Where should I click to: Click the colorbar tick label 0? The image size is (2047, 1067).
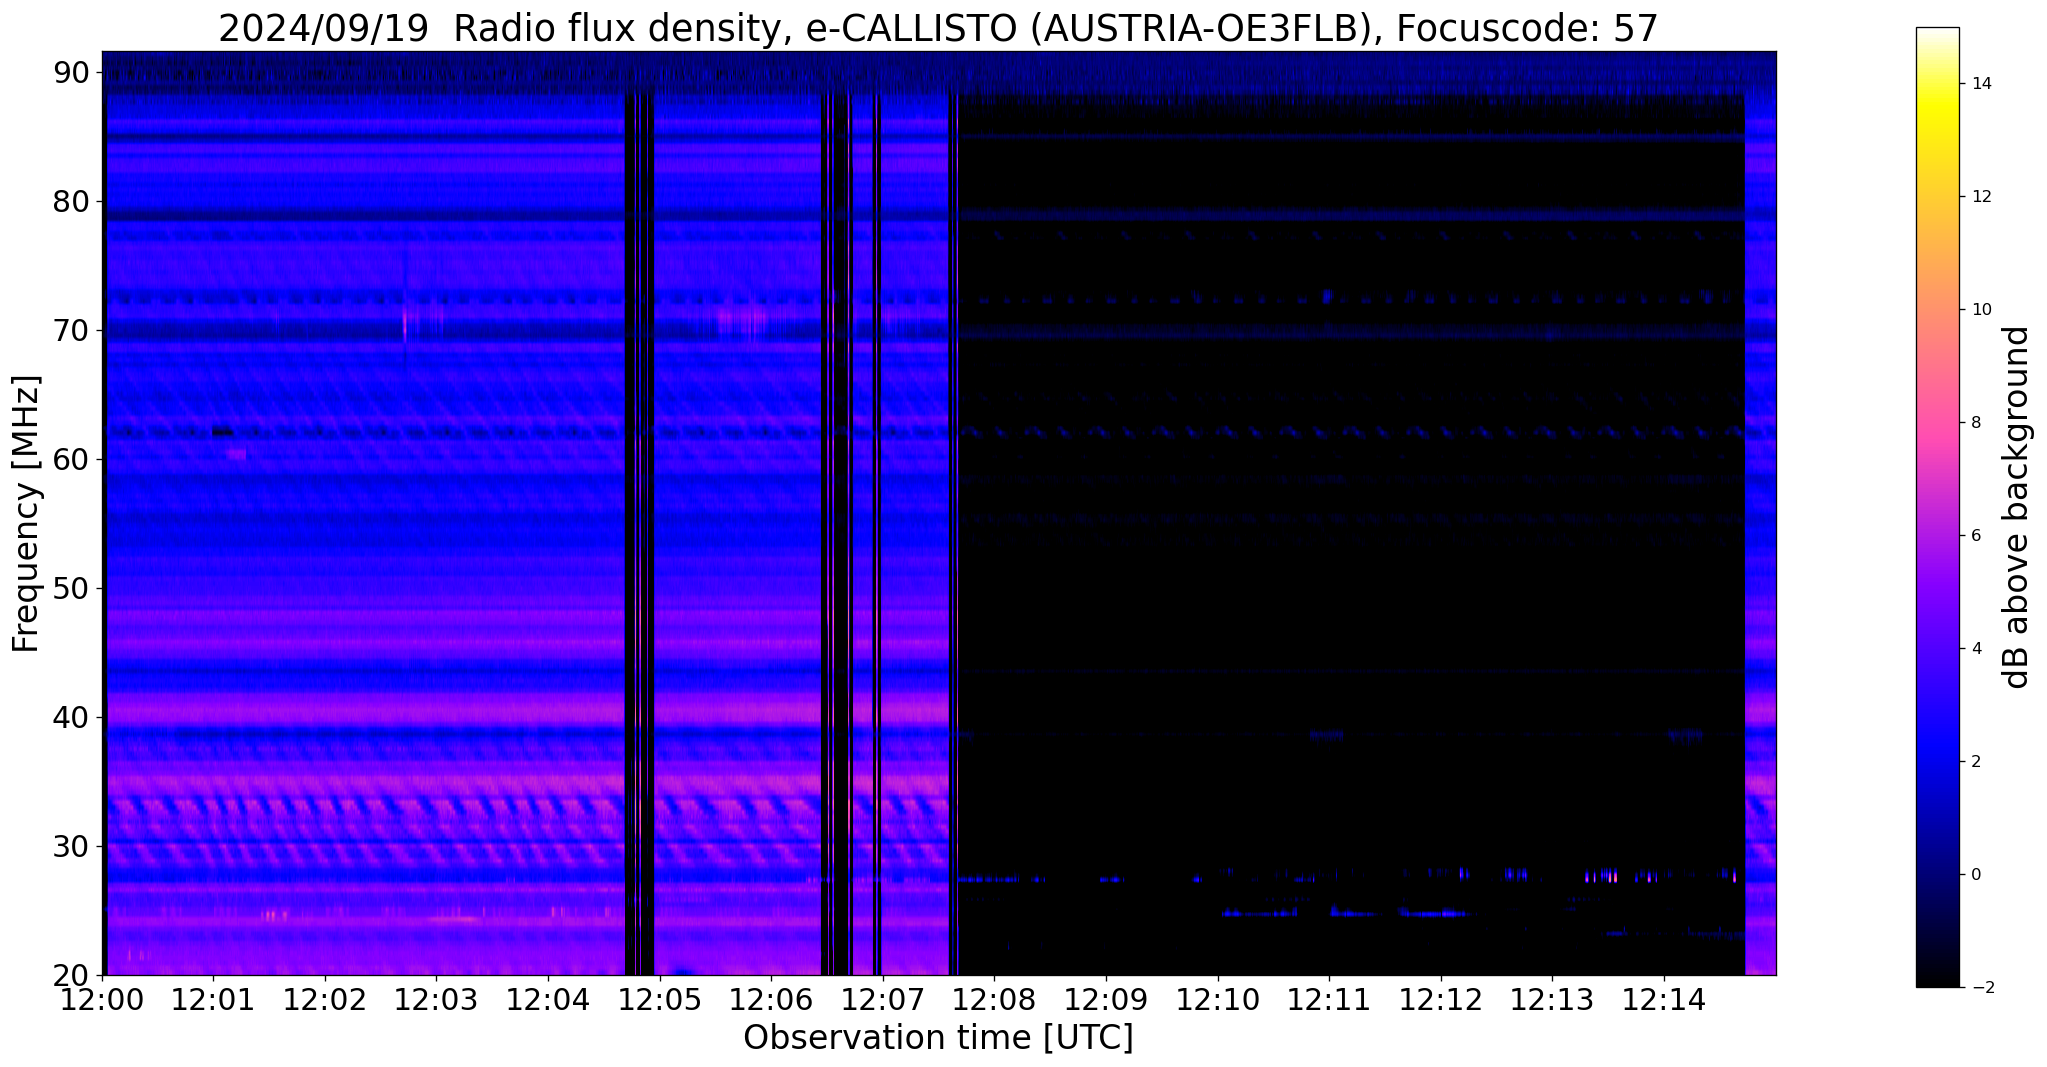(1976, 875)
